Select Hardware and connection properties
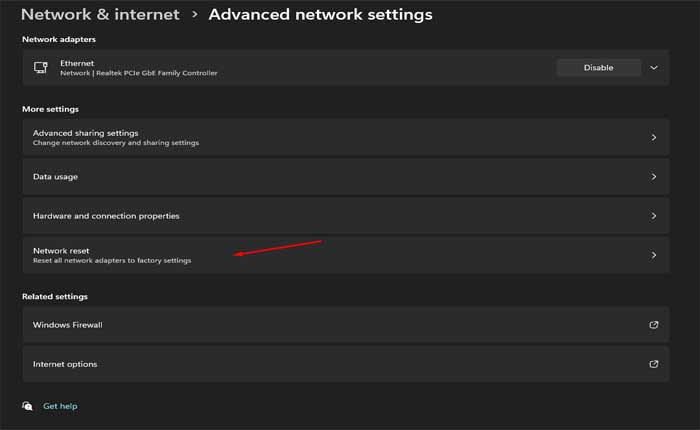Image resolution: width=700 pixels, height=430 pixels. [x=106, y=216]
